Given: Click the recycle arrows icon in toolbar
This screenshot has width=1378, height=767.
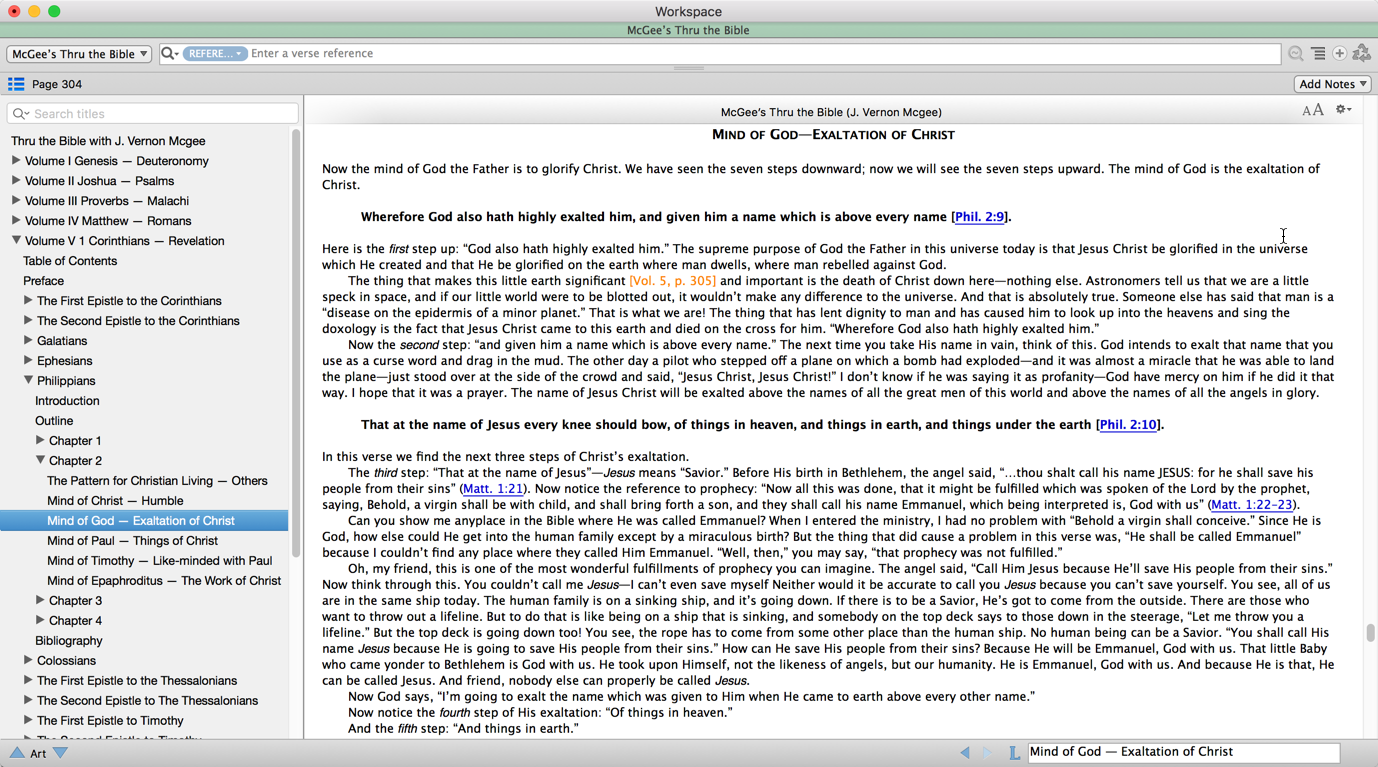Looking at the screenshot, I should point(1361,53).
